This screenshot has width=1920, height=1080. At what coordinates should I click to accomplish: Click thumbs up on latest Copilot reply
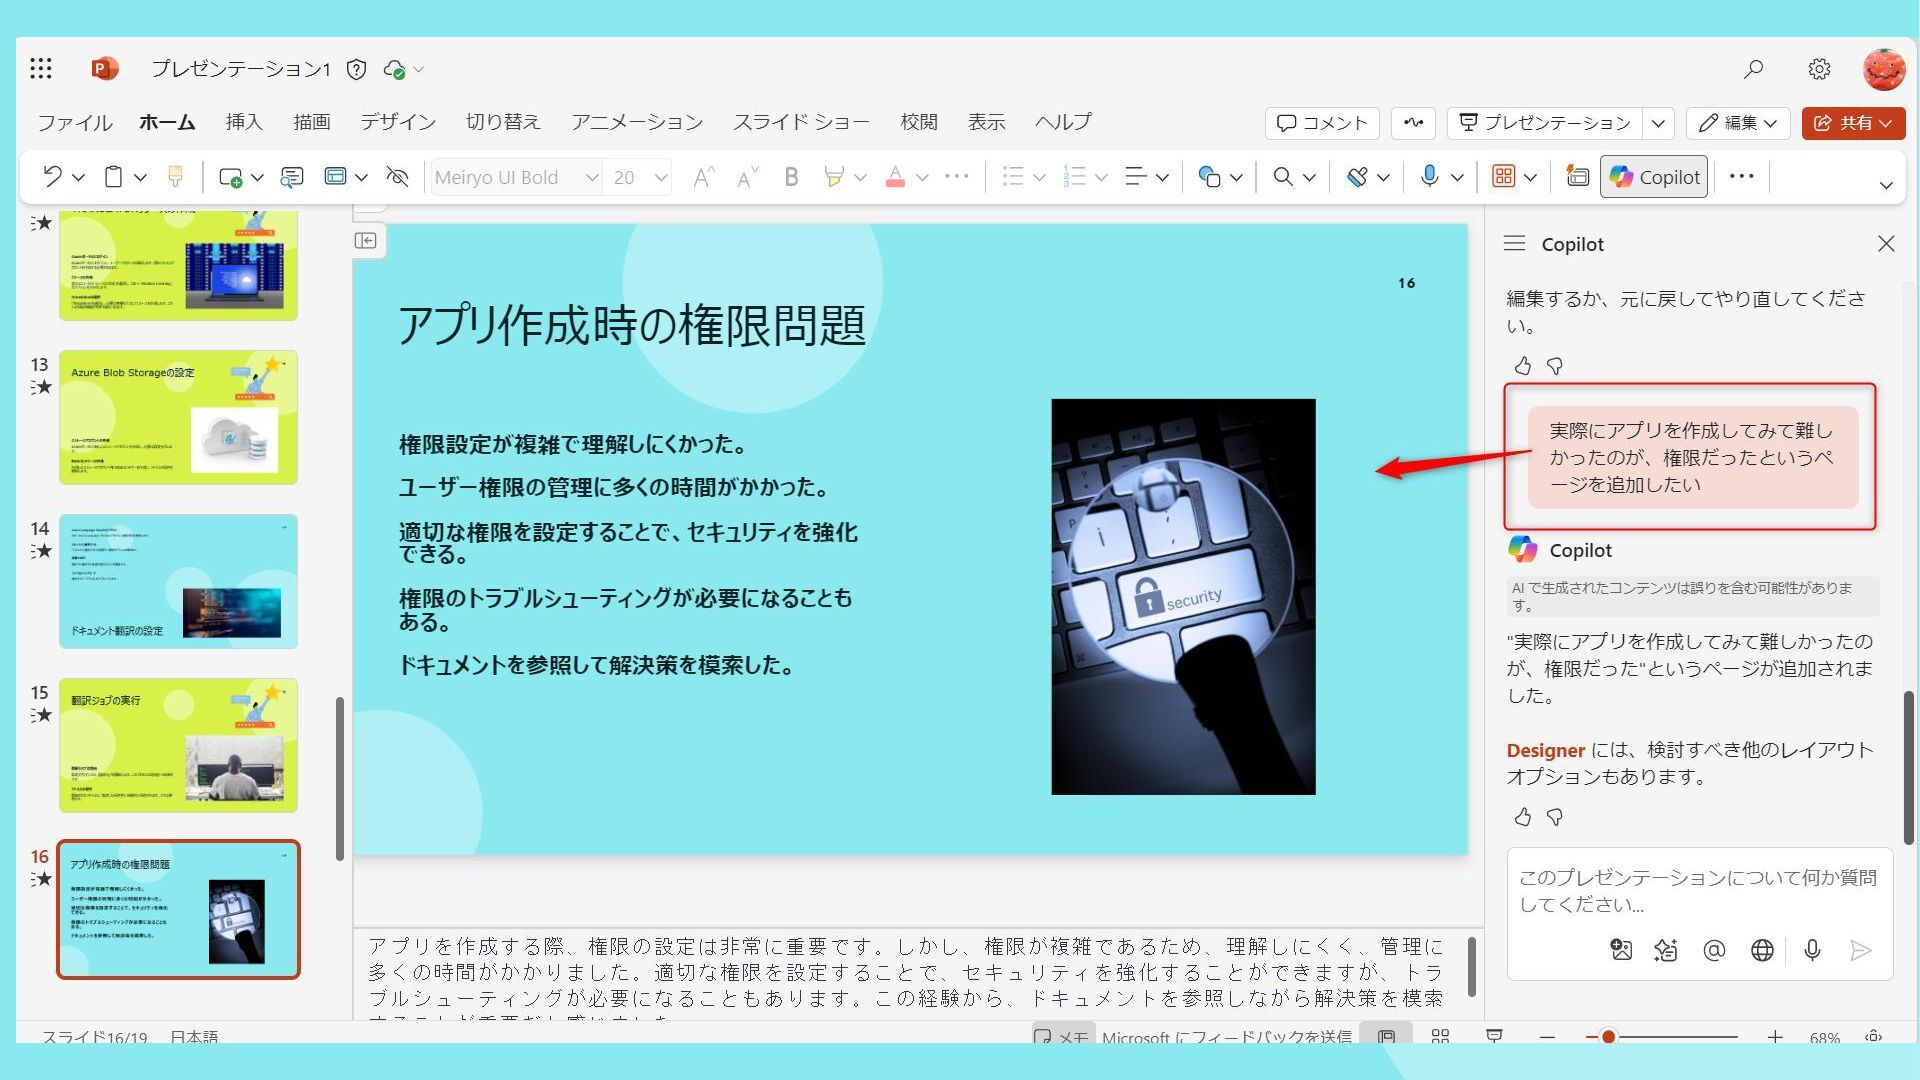pyautogui.click(x=1522, y=817)
